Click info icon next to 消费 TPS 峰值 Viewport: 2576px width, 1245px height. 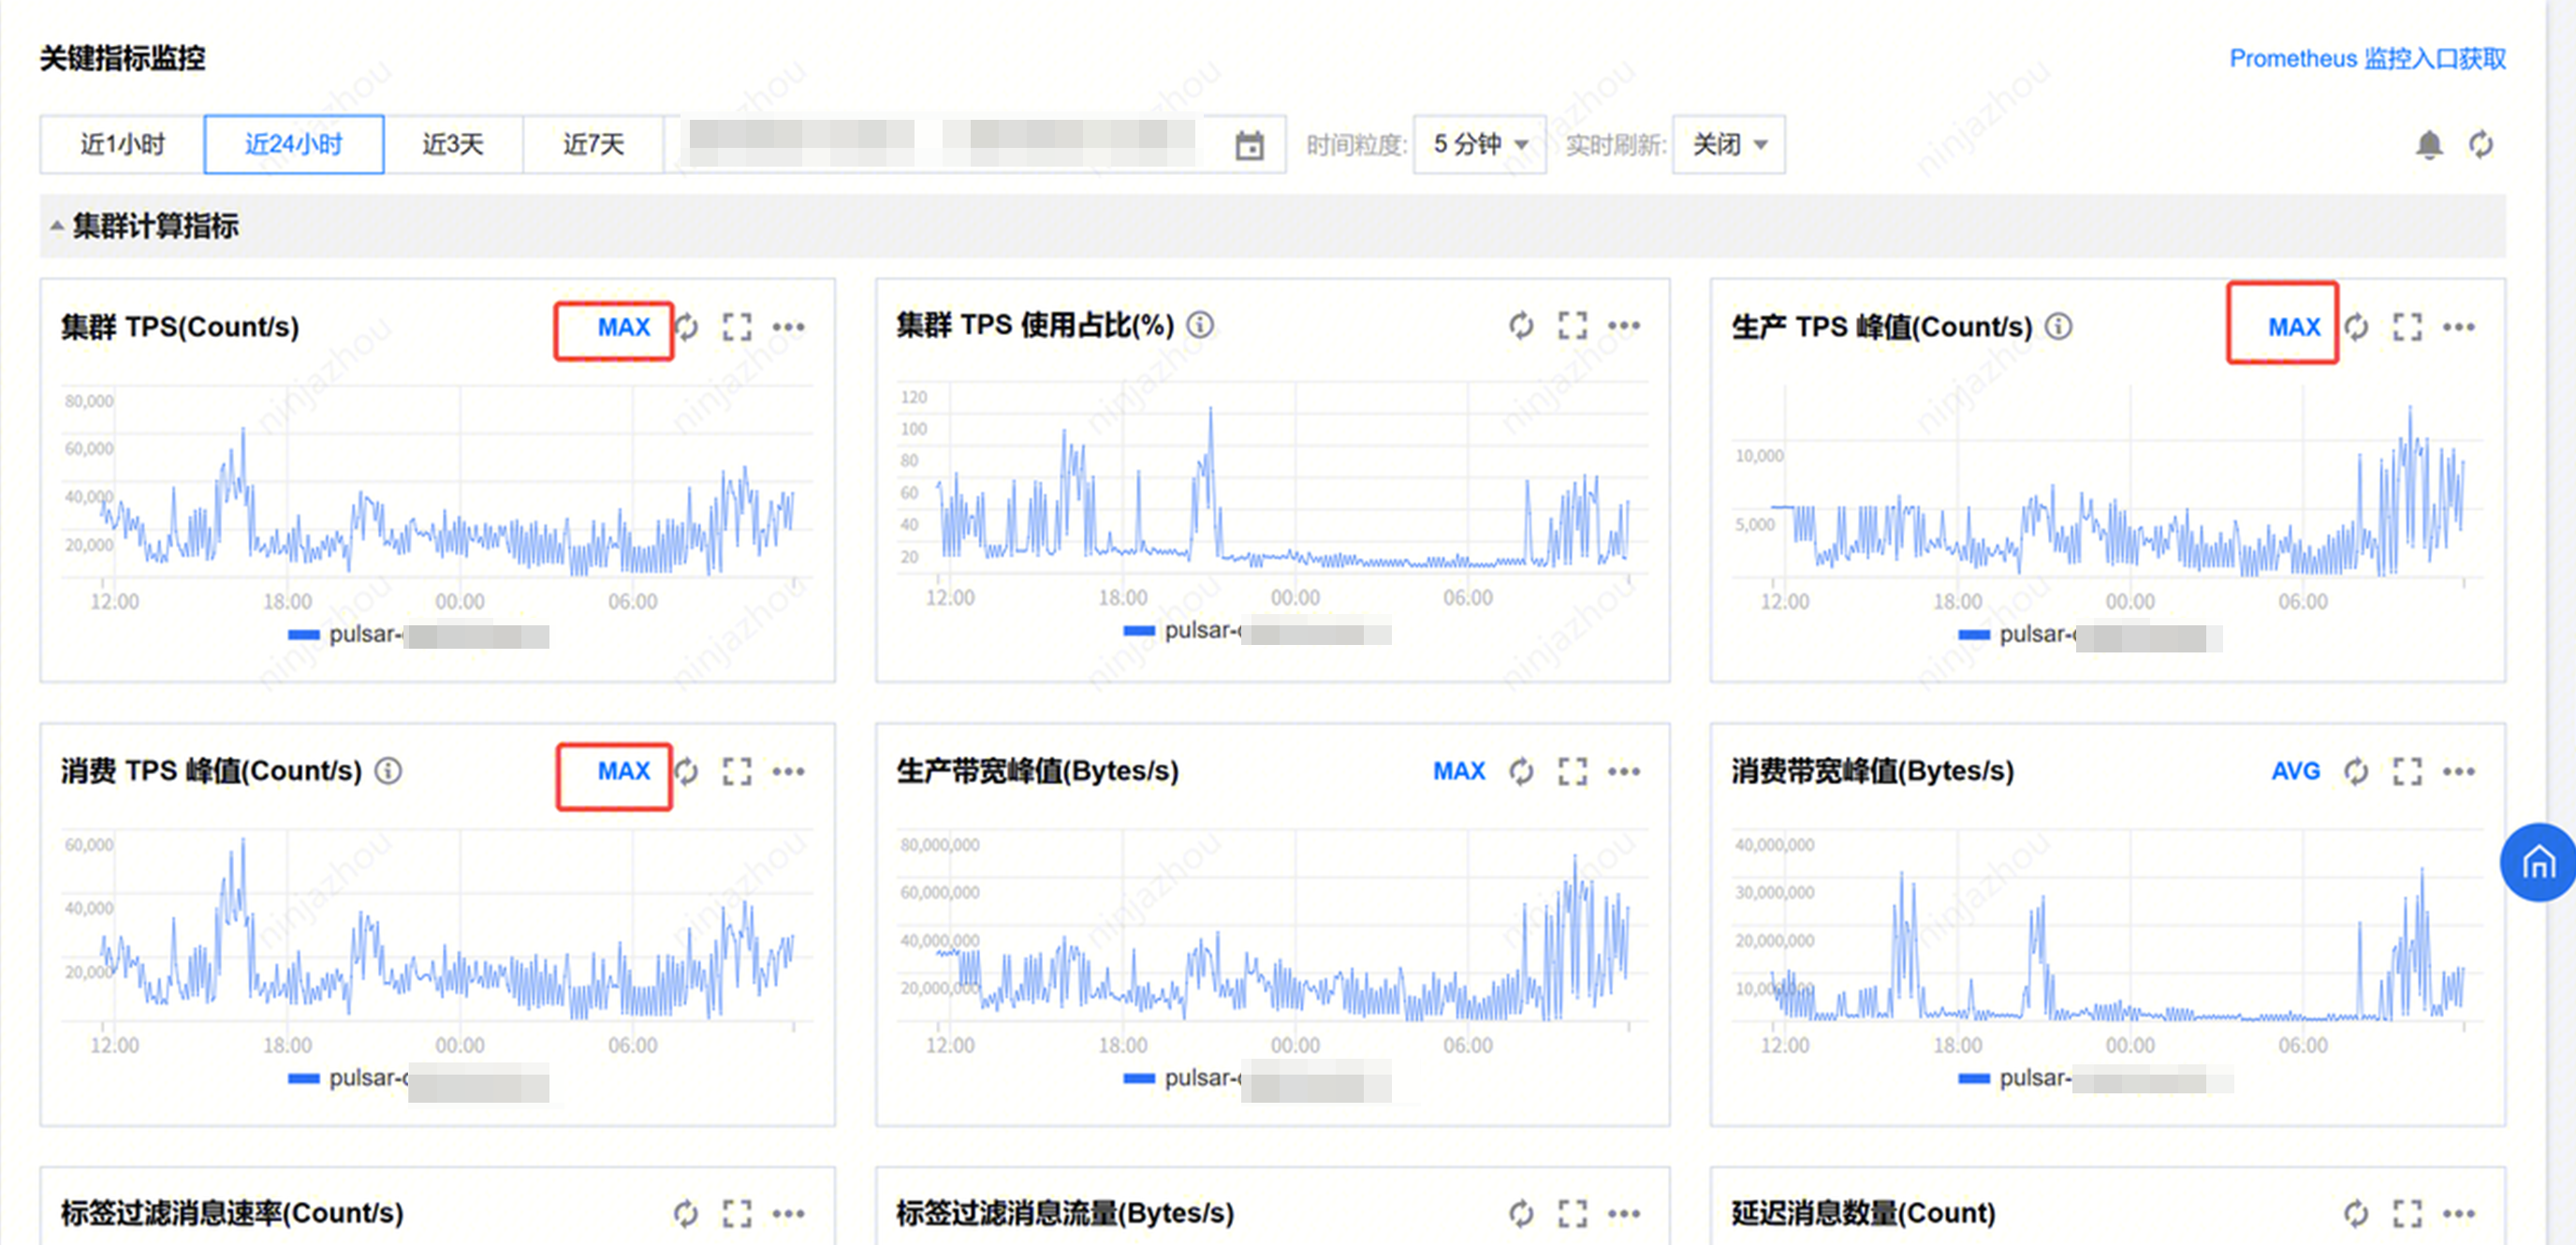click(388, 771)
